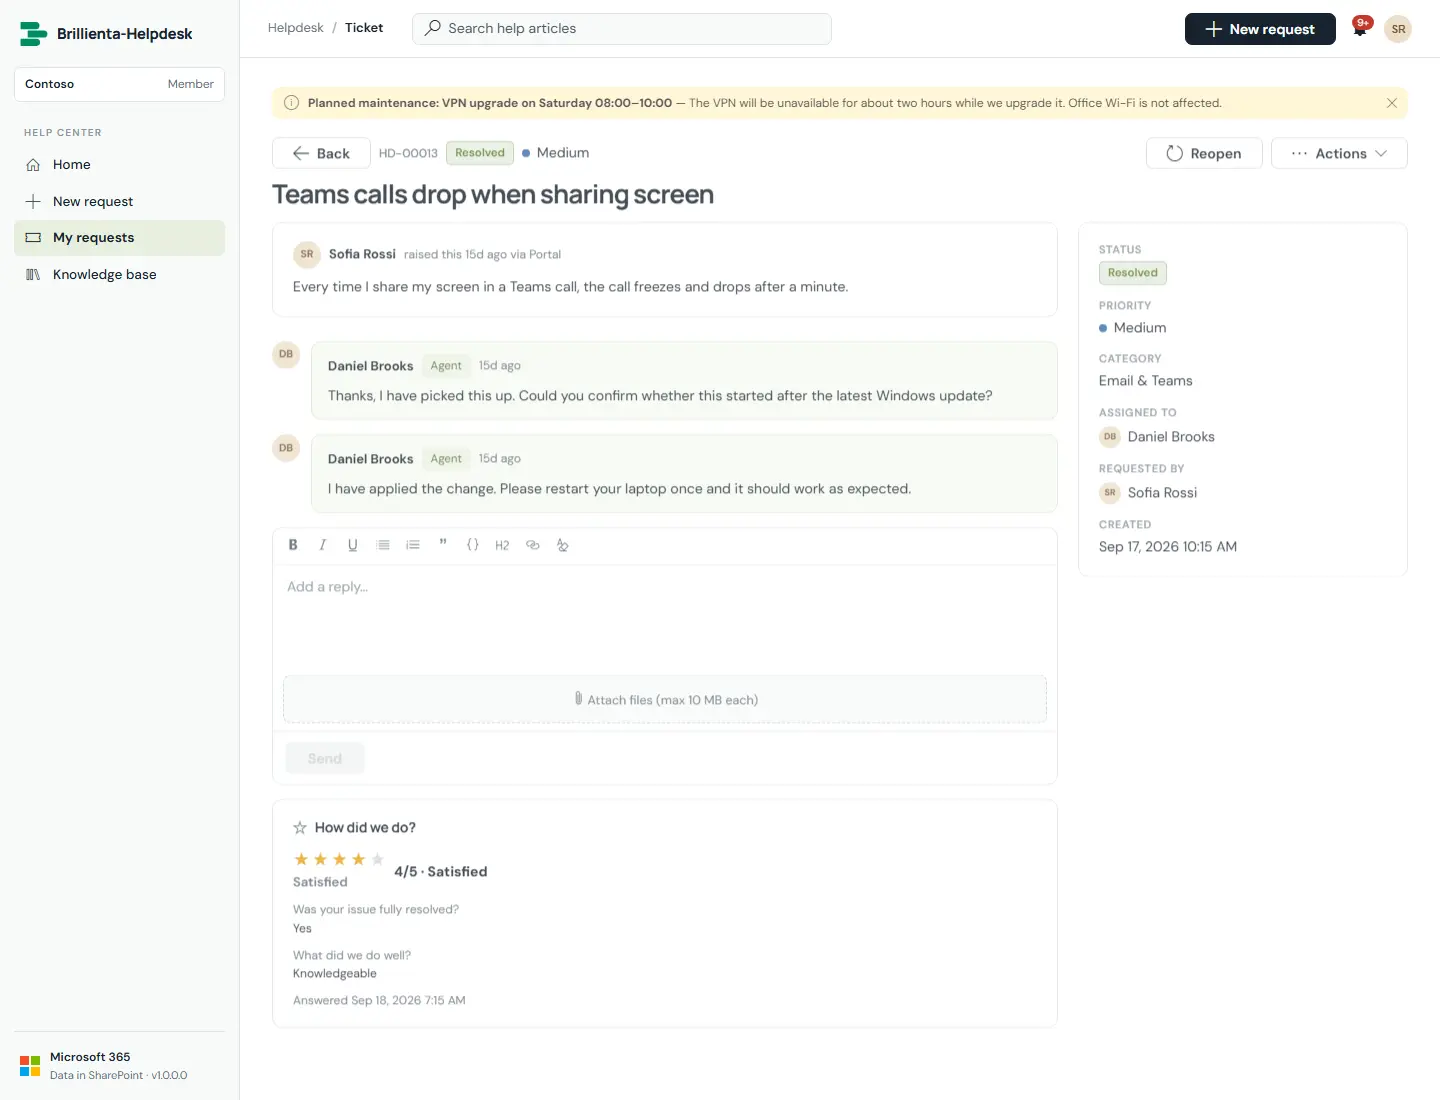Click the dark New request button

pyautogui.click(x=1260, y=29)
